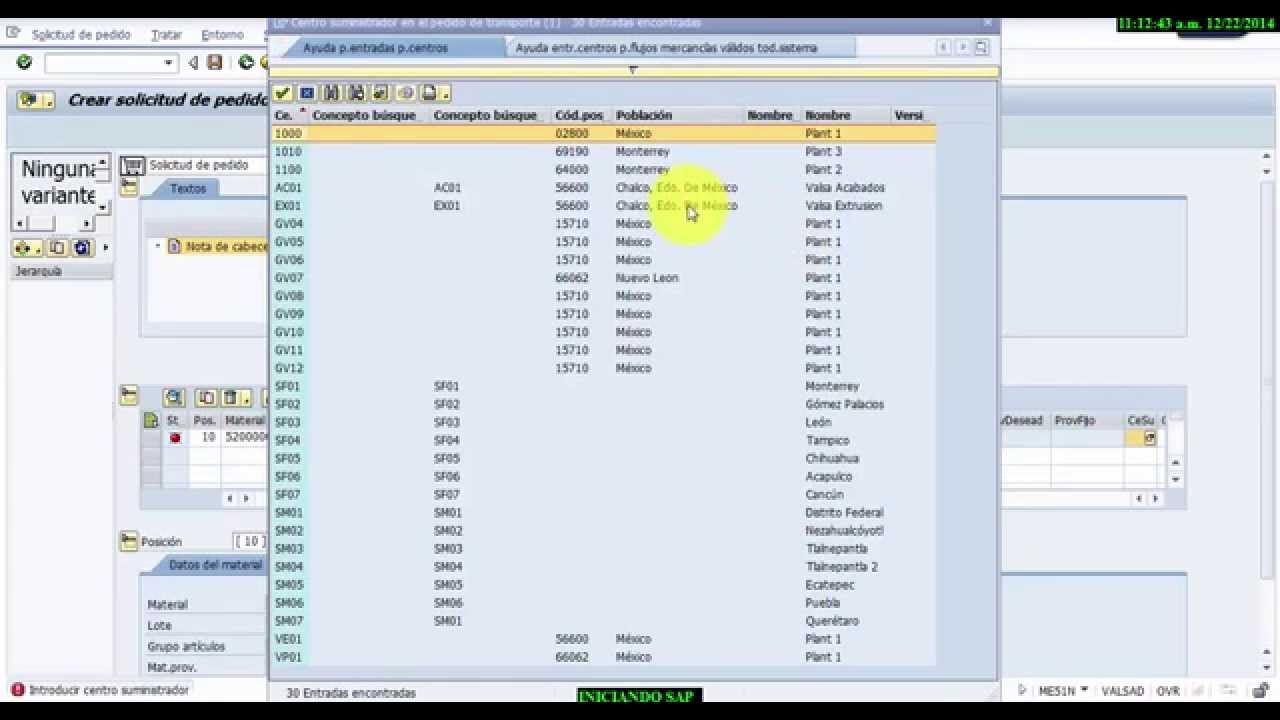This screenshot has width=1280, height=720.
Task: Collapse the Nota de cabecera tree node
Action: (157, 246)
